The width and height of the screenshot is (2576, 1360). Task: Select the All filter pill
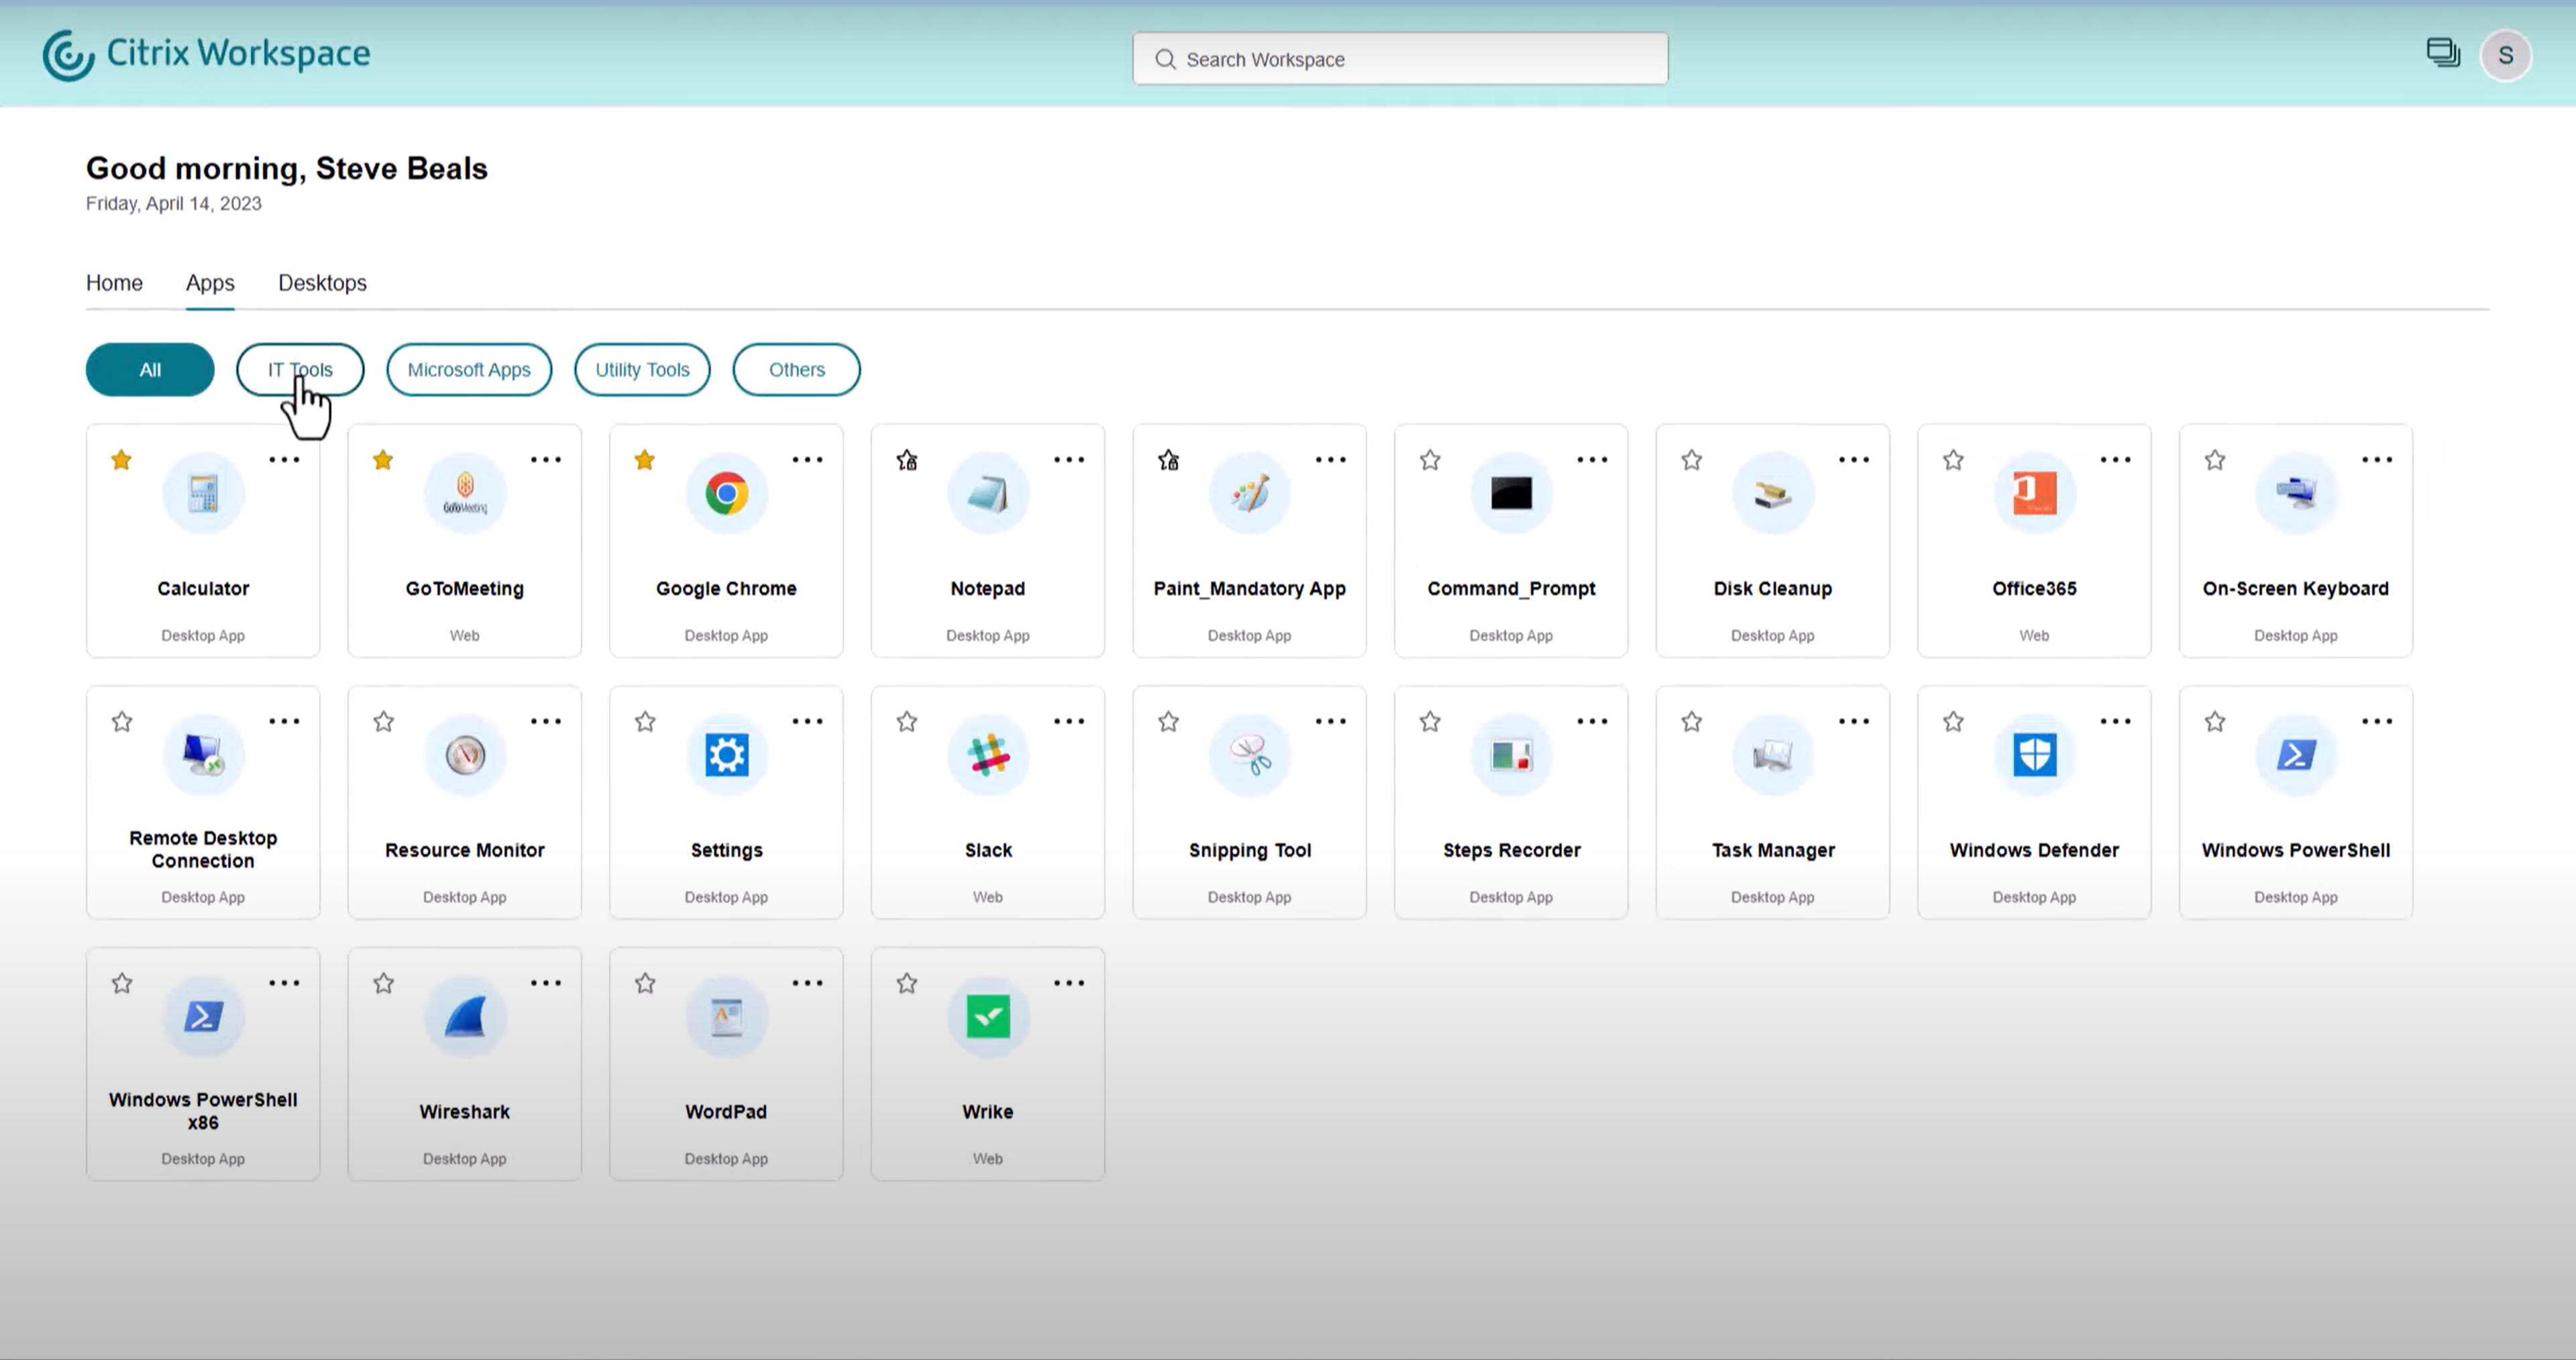click(150, 370)
